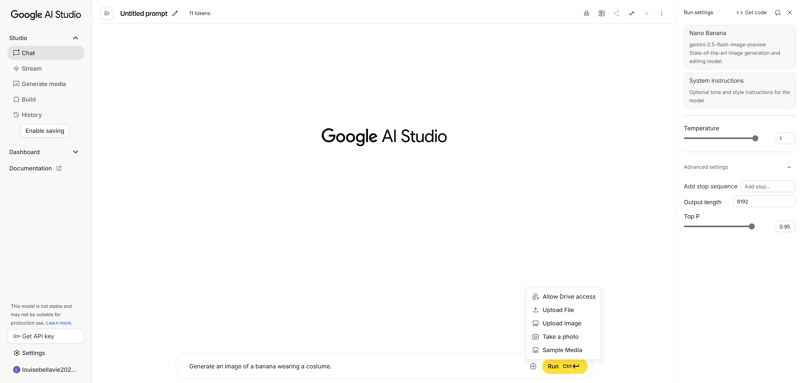Go to Build section
This screenshot has height=383, width=800.
46,99
